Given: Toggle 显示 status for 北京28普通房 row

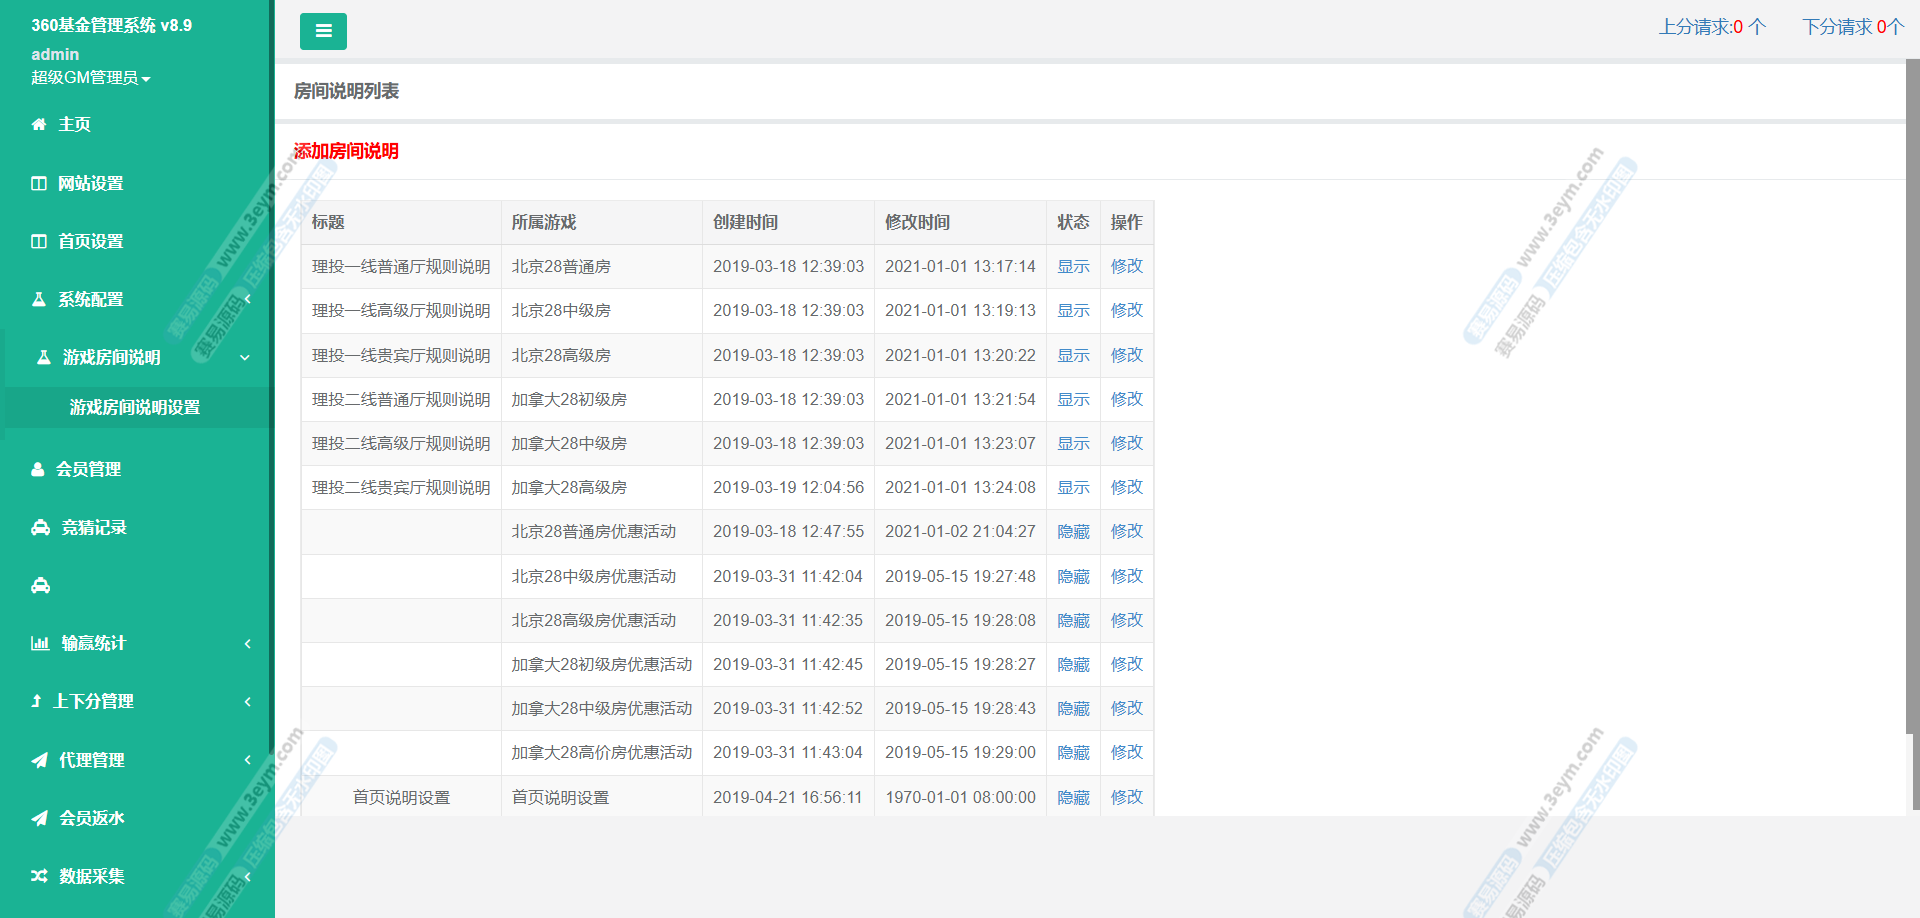Looking at the screenshot, I should [x=1073, y=266].
